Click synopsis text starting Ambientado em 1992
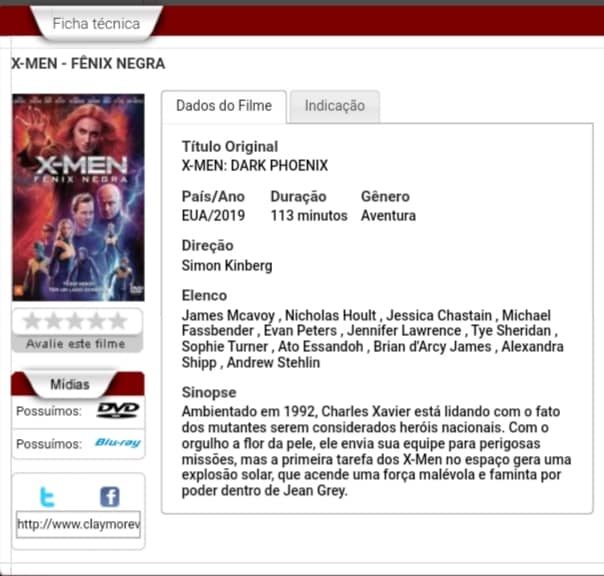604x576 pixels. [376, 451]
